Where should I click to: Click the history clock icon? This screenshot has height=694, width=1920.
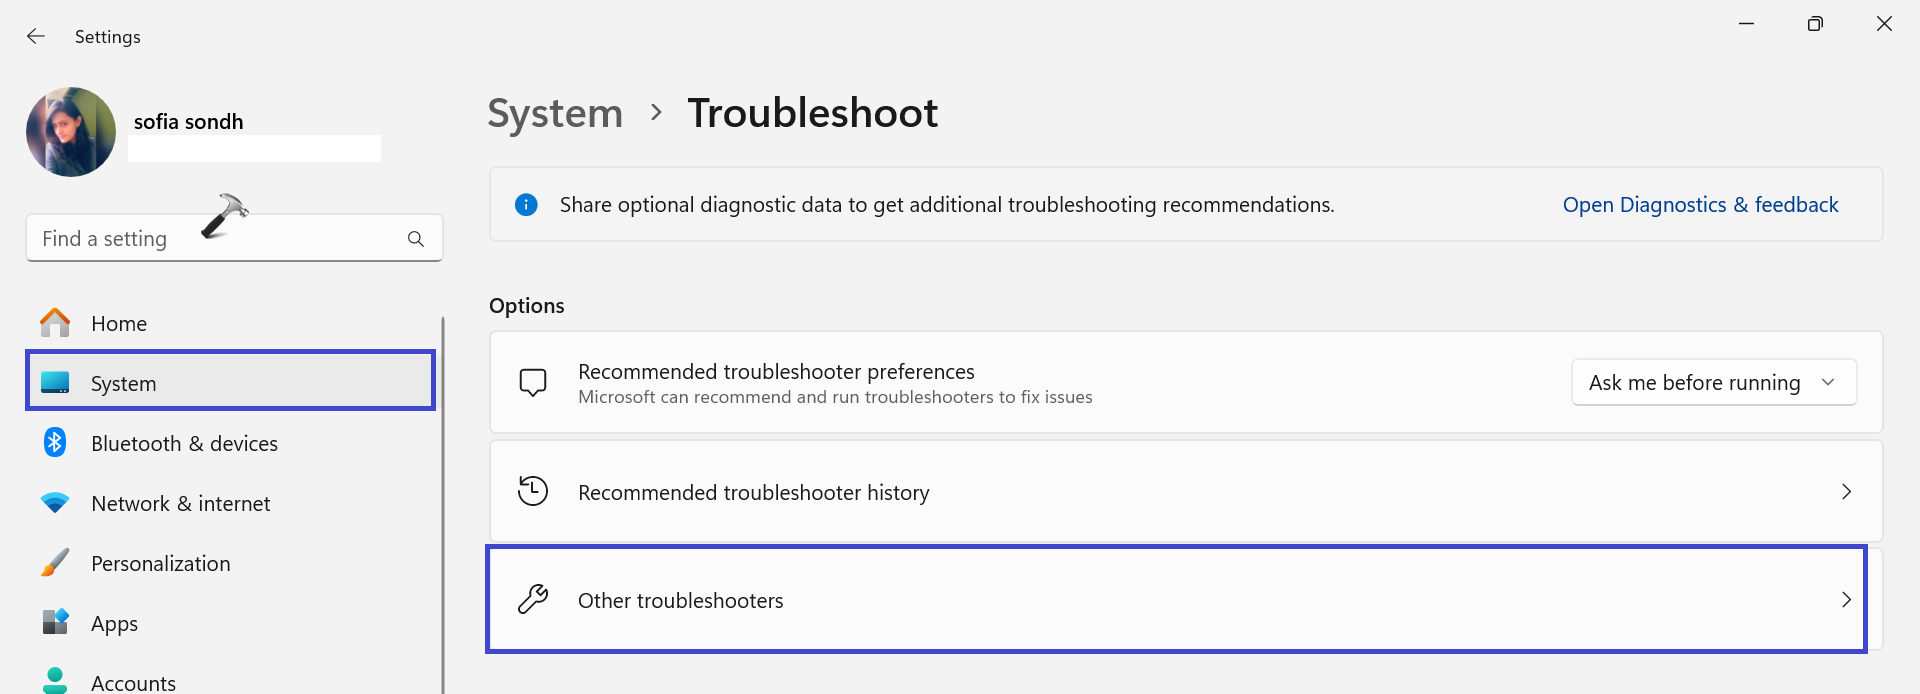(533, 491)
